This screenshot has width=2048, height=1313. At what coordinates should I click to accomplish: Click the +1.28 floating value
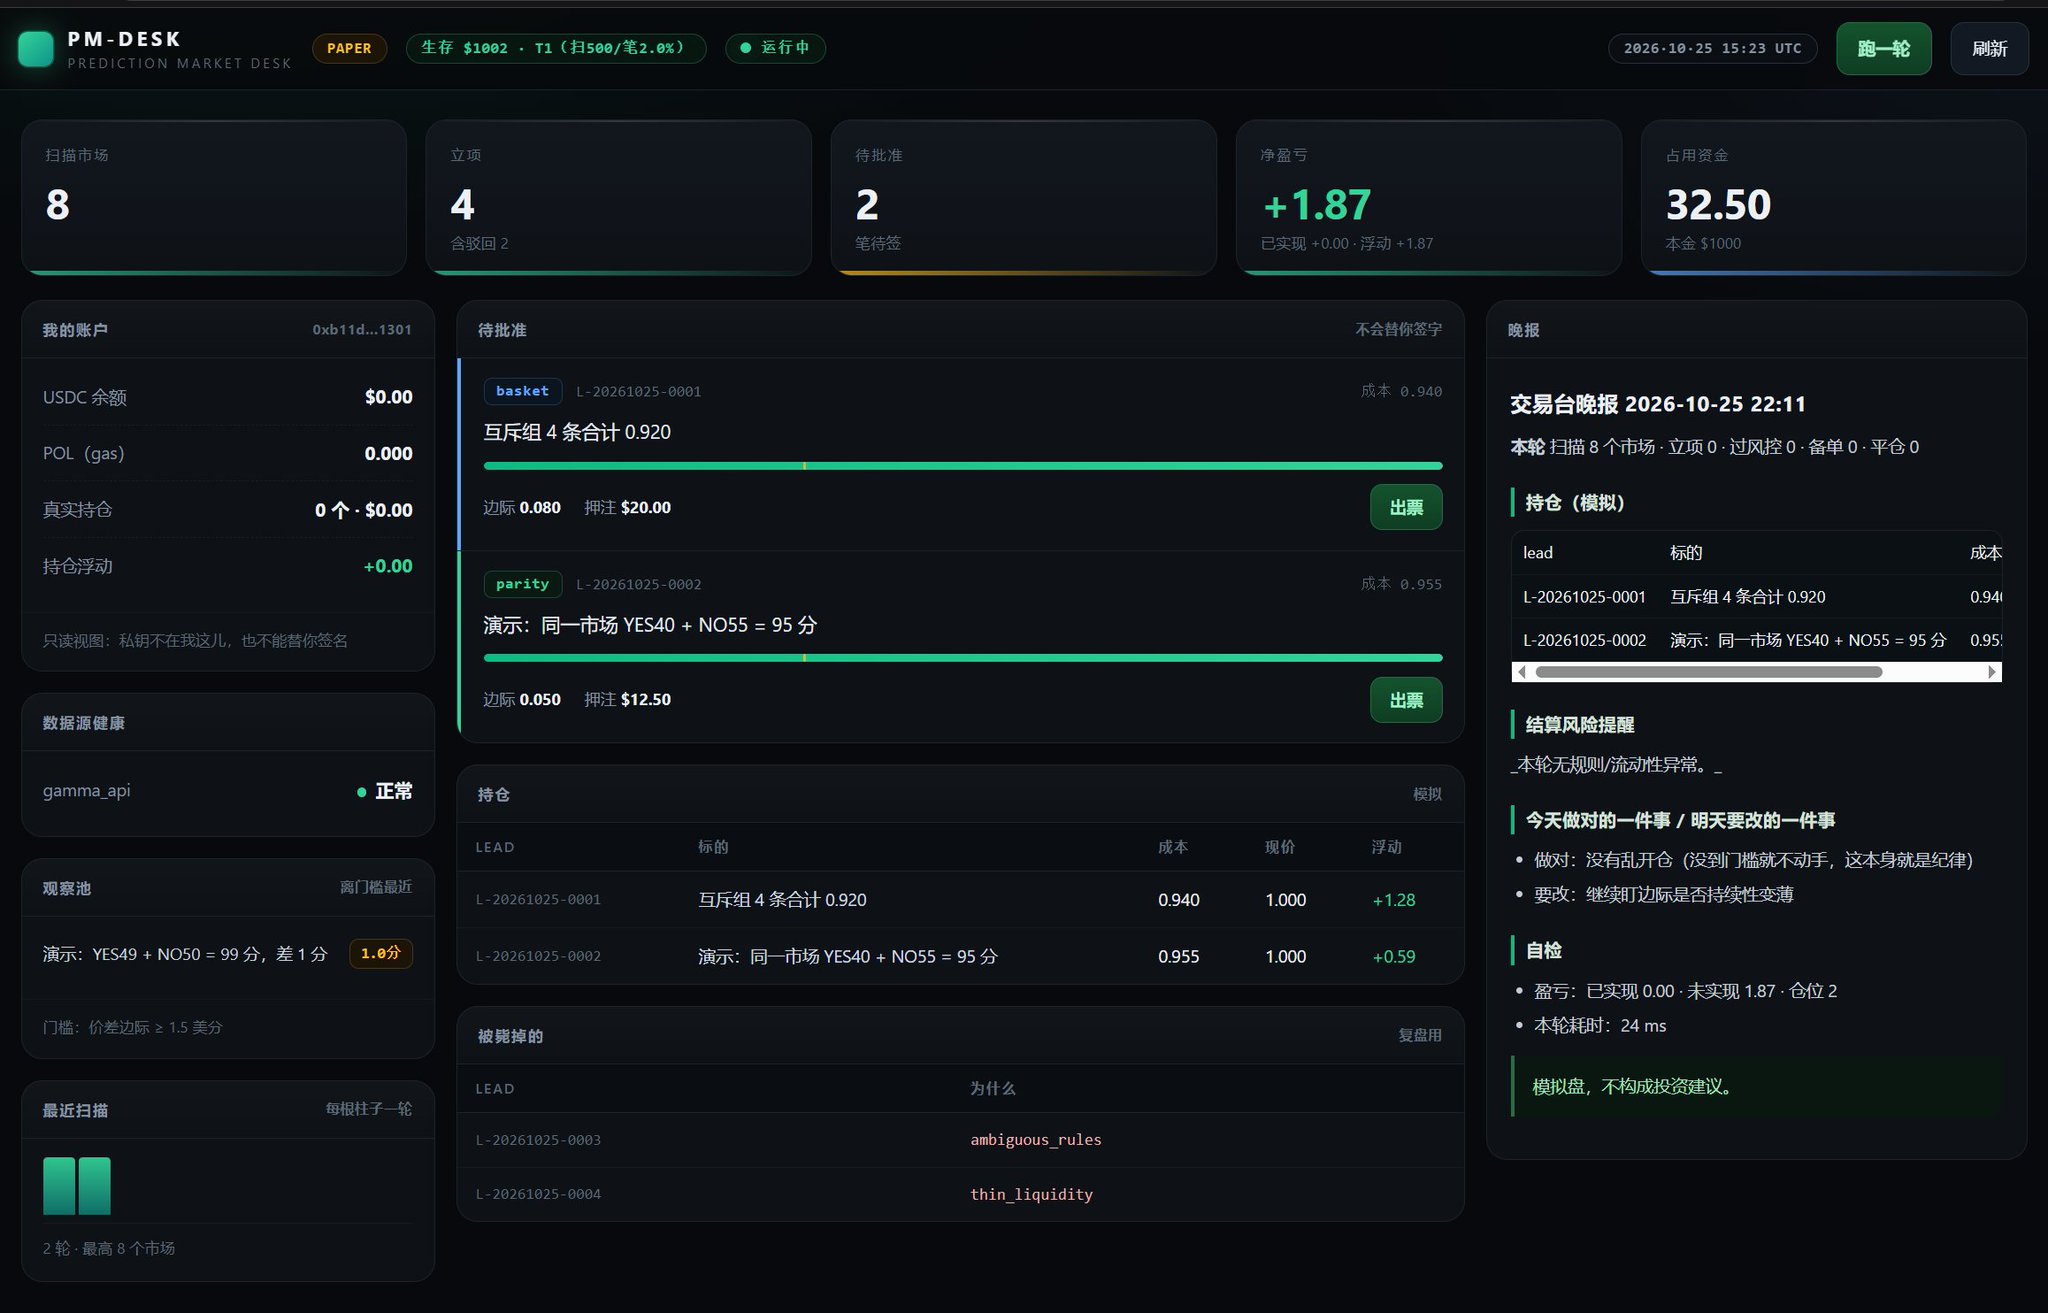coord(1393,900)
